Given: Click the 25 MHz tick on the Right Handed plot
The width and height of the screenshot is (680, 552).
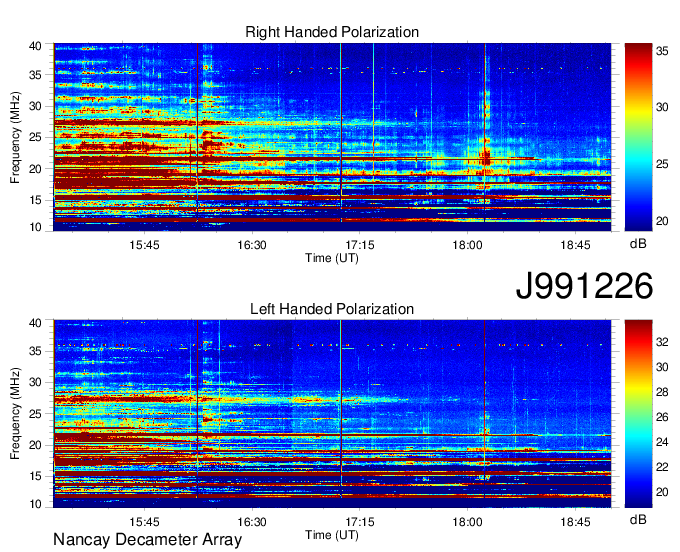Looking at the screenshot, I should tap(35, 137).
